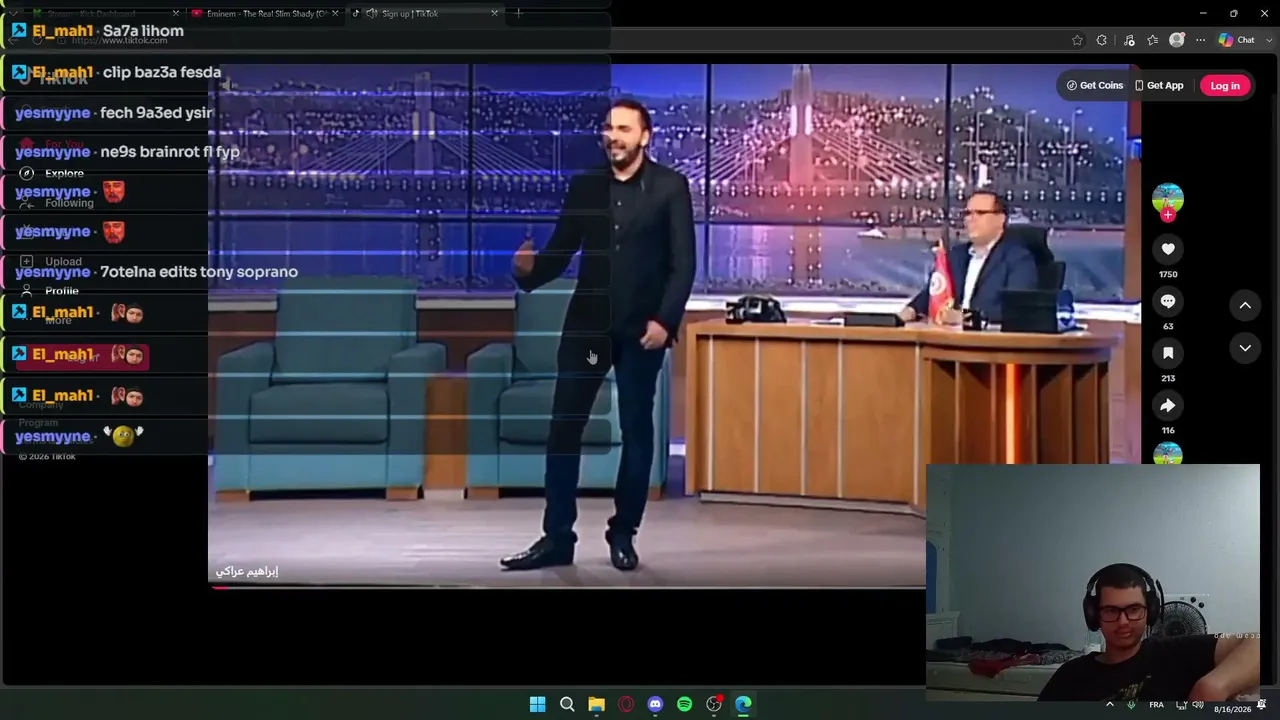Click the 213 saves count
This screenshot has height=720, width=1280.
coord(1168,378)
